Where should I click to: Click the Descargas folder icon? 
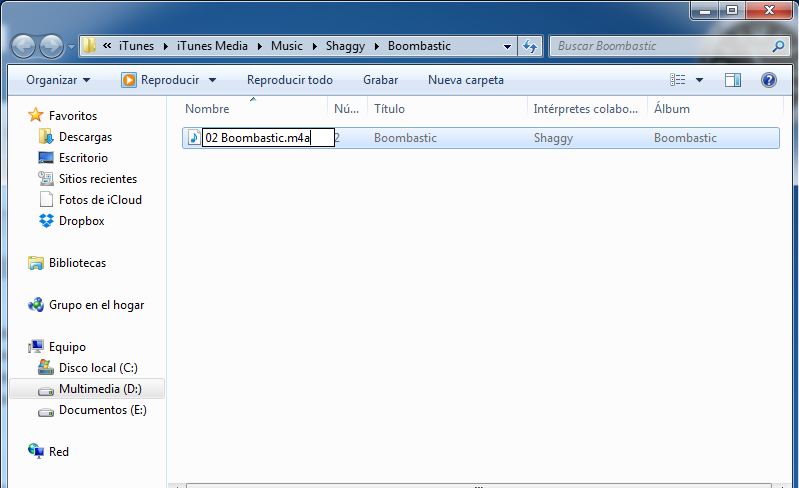pyautogui.click(x=46, y=137)
